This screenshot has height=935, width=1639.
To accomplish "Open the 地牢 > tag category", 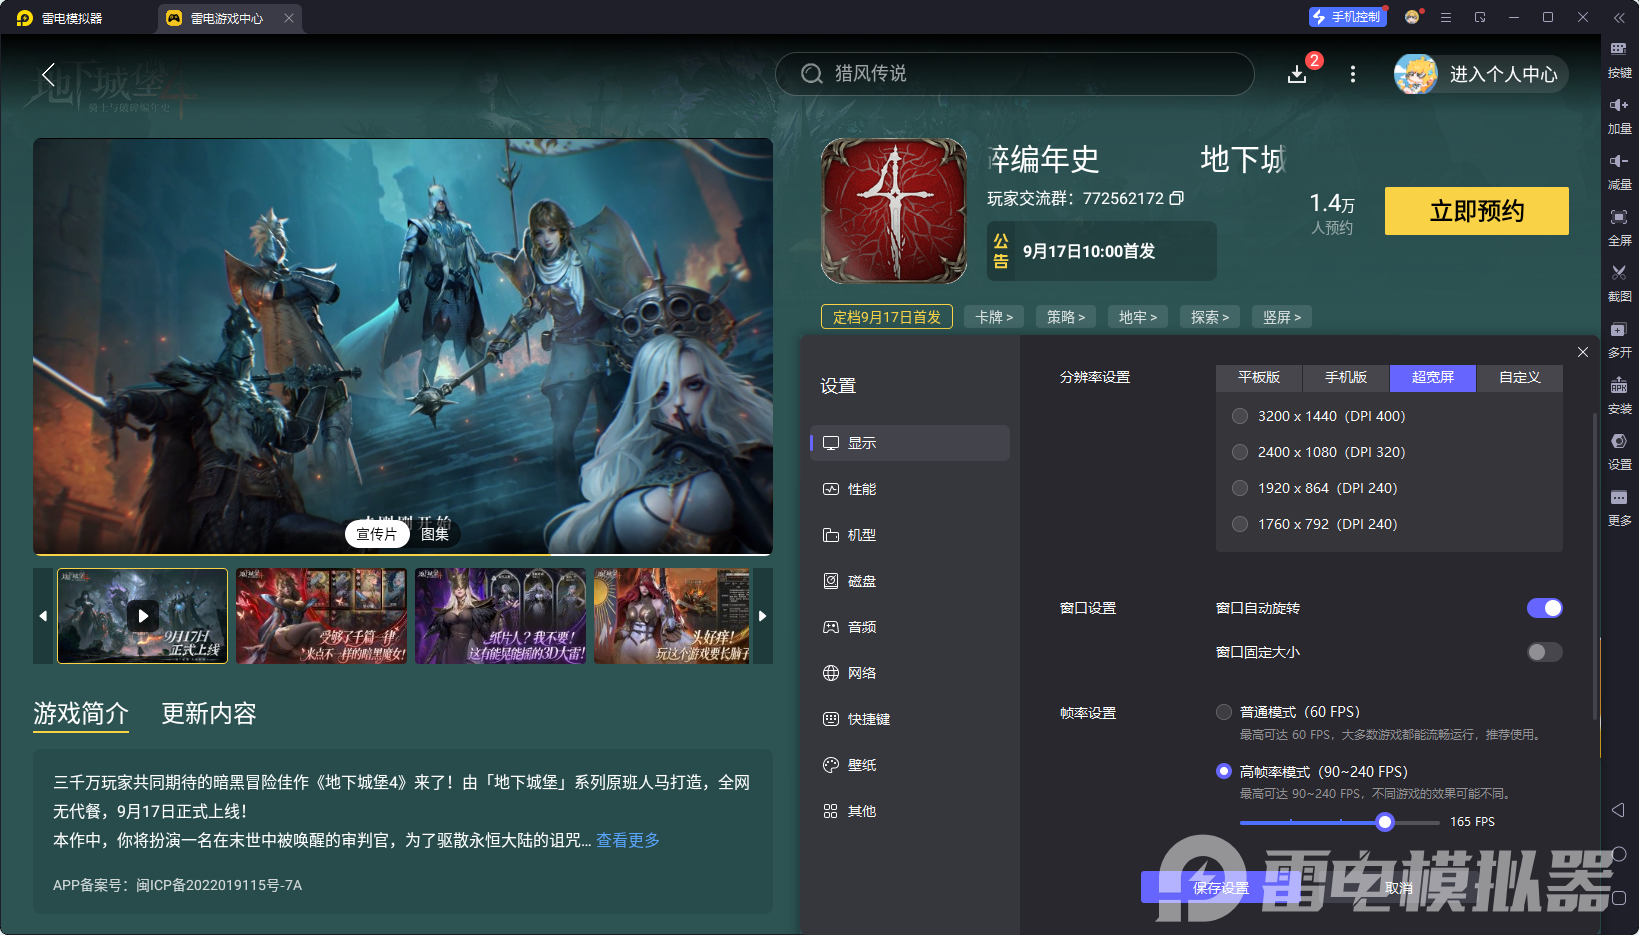I will tap(1138, 317).
